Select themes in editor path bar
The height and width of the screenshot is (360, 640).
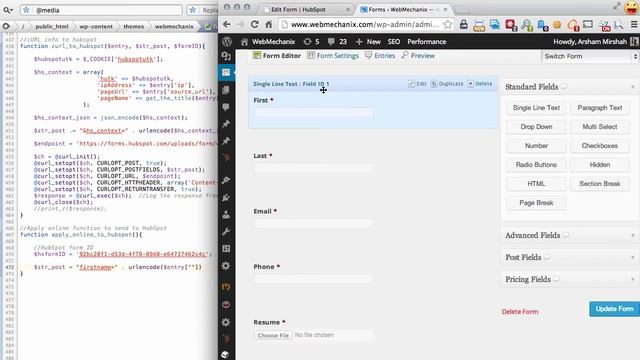[x=134, y=27]
